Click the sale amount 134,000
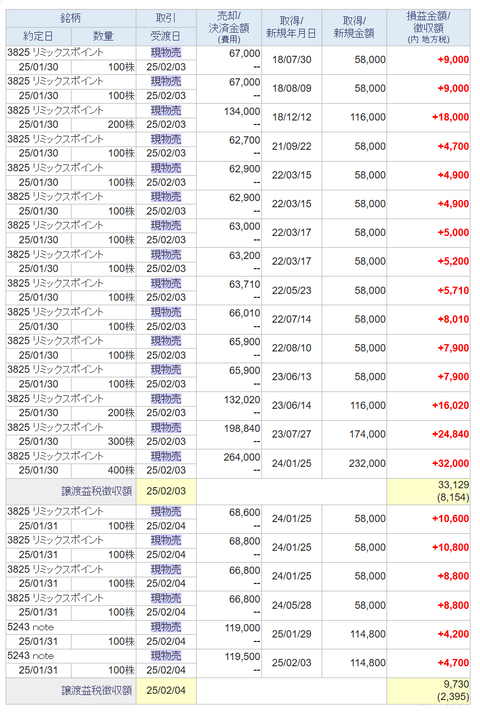The height and width of the screenshot is (713, 480). (242, 111)
